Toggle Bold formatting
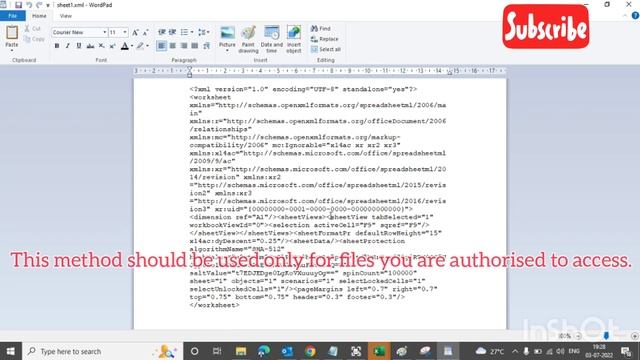 (57, 46)
